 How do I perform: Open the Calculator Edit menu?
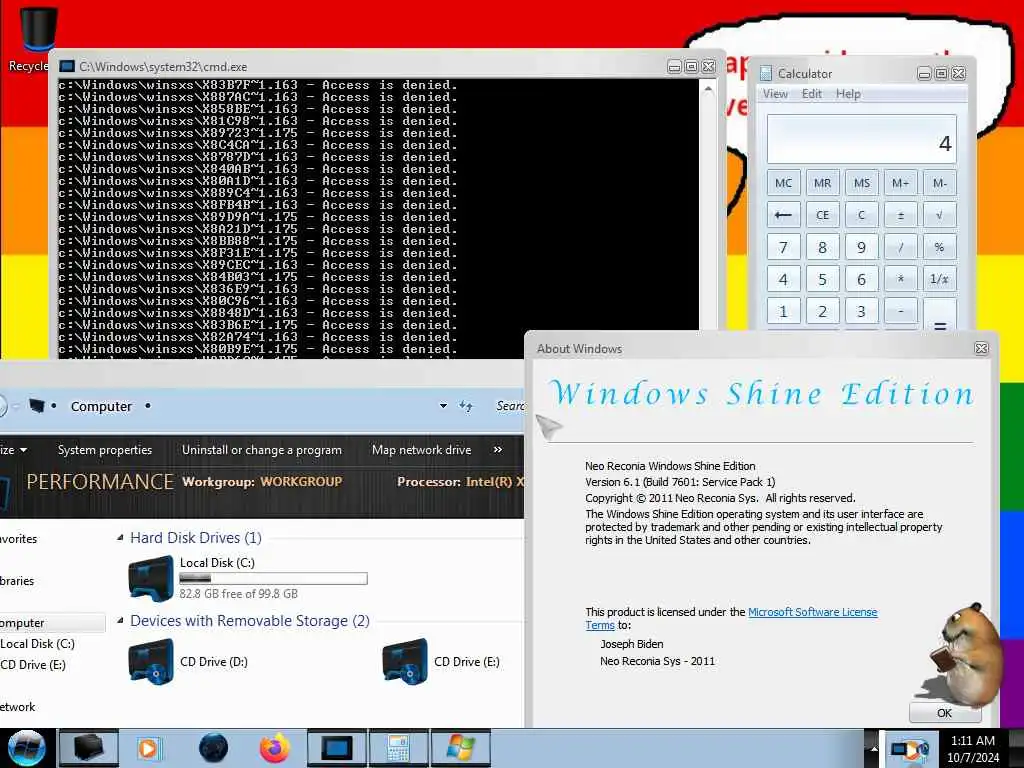point(812,94)
